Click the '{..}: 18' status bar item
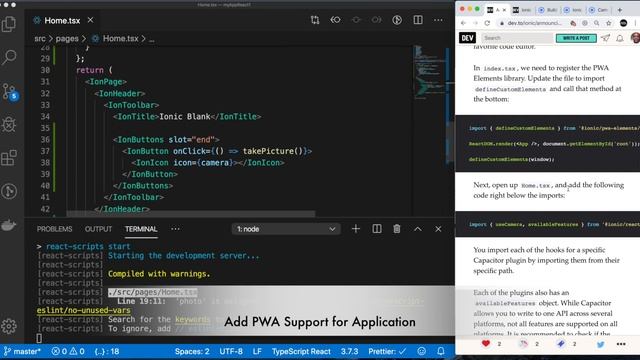The height and width of the screenshot is (360, 640). point(107,351)
